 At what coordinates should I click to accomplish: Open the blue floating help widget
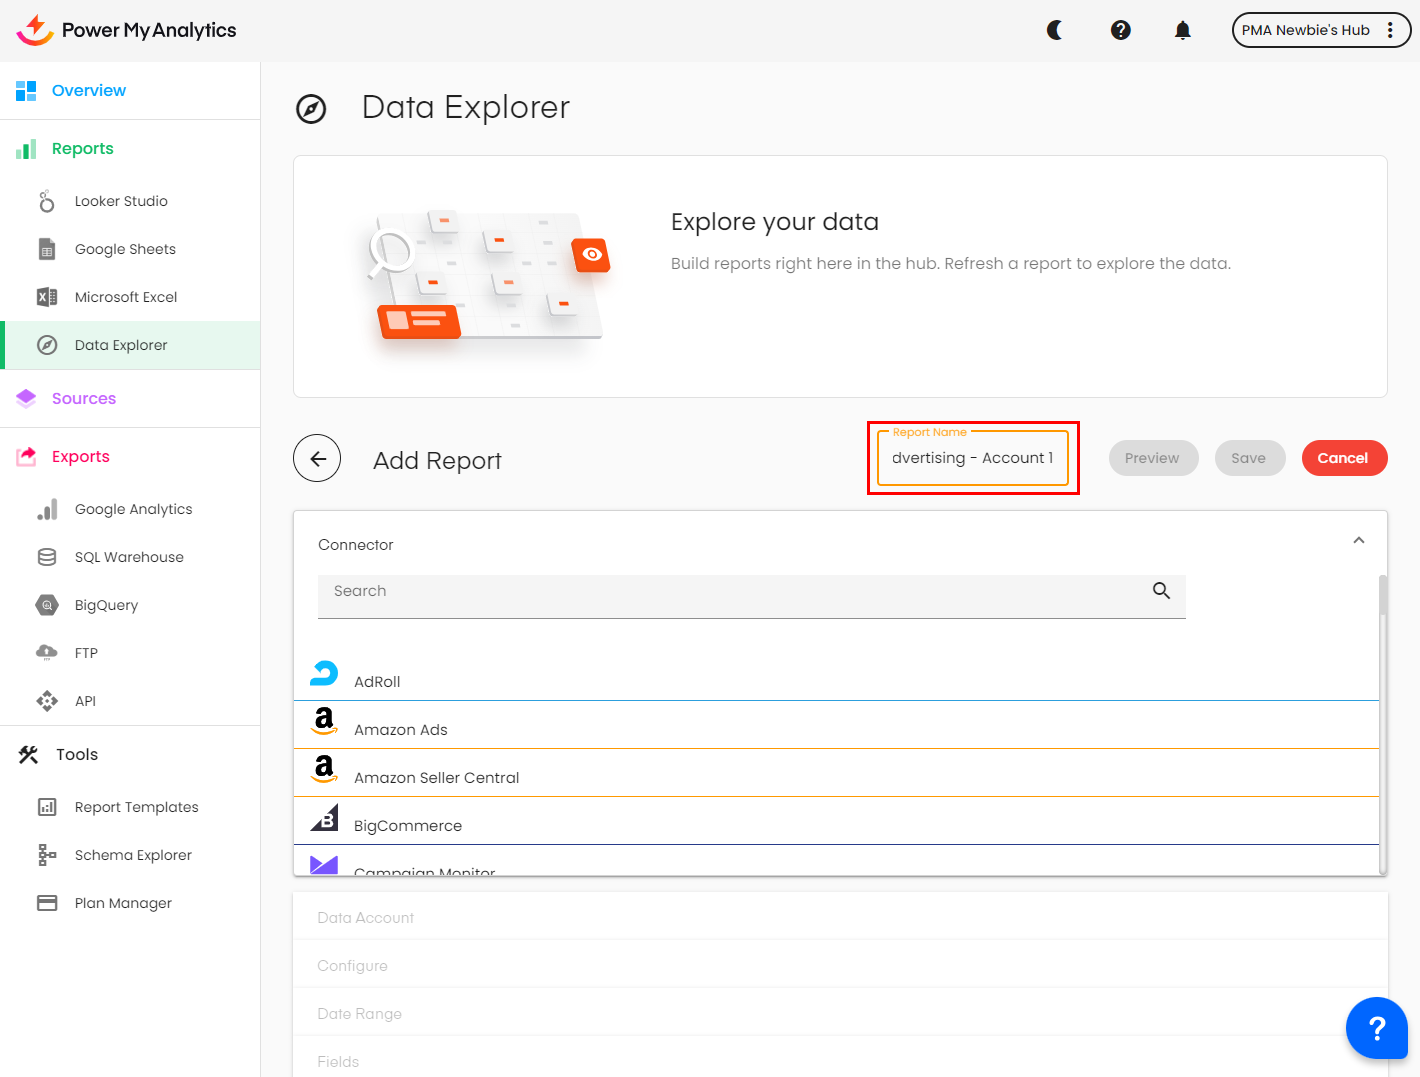pyautogui.click(x=1376, y=1028)
